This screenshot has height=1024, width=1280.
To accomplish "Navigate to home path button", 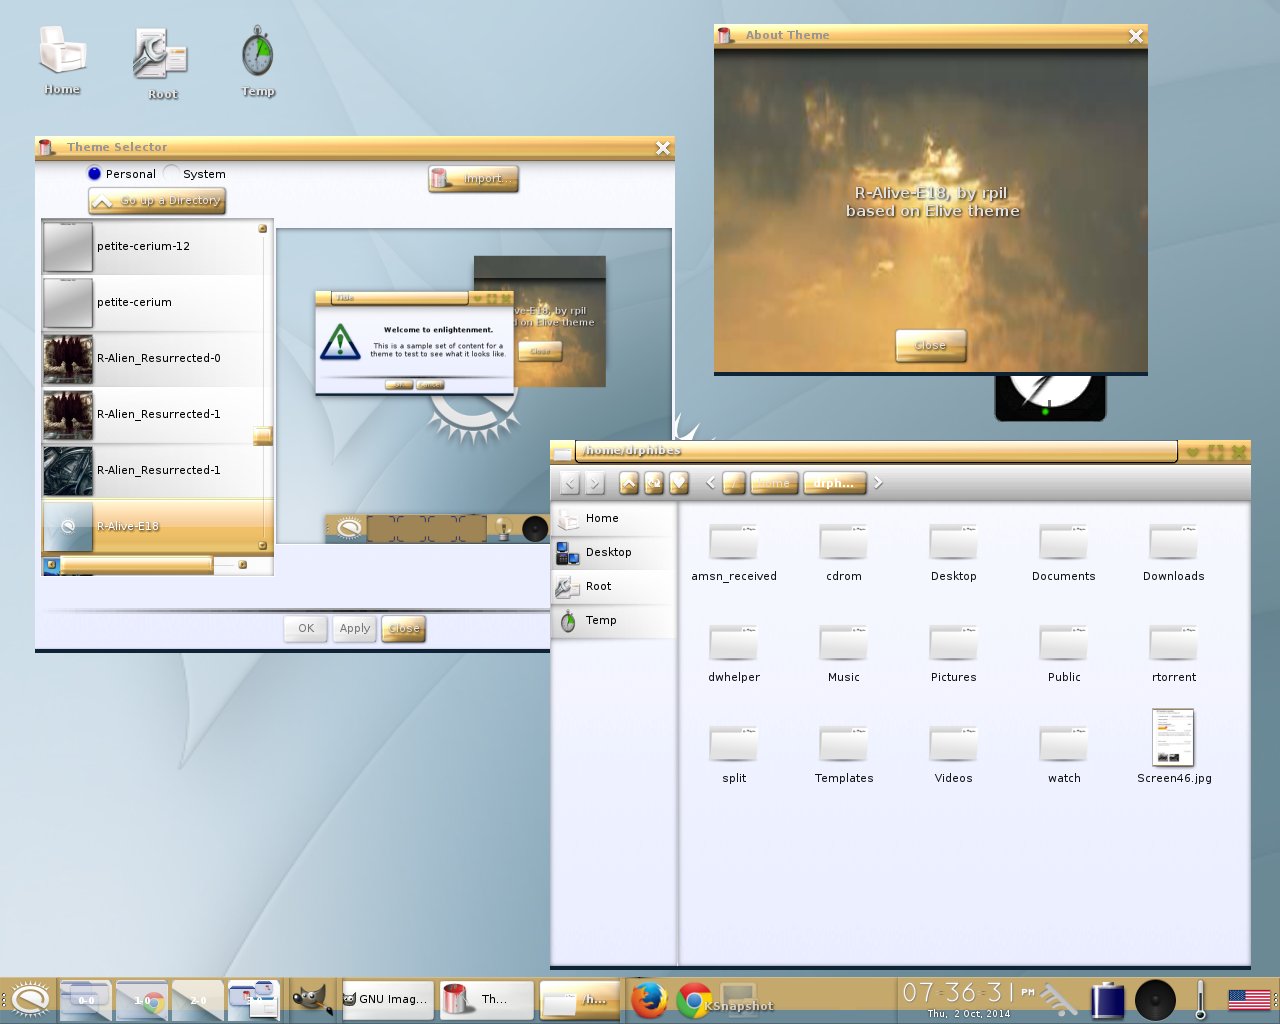I will pyautogui.click(x=773, y=483).
